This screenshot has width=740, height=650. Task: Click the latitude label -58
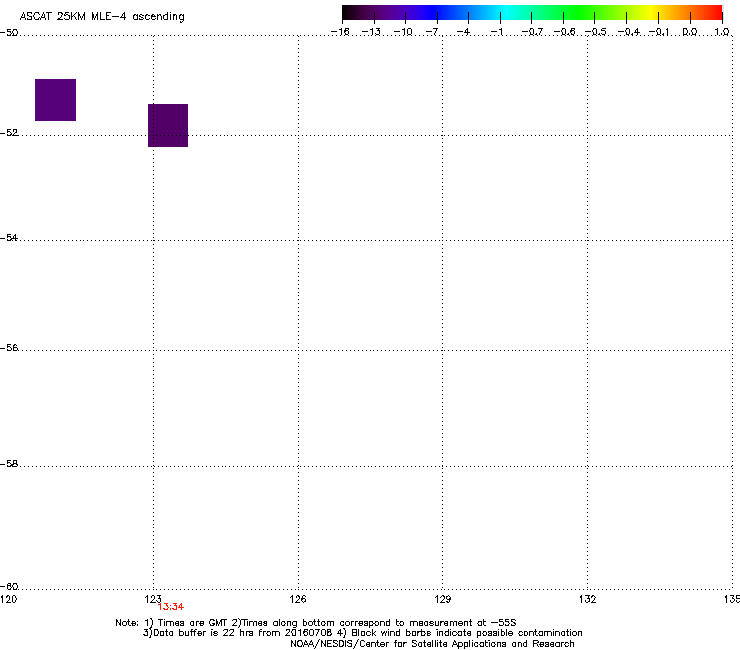[x=9, y=464]
